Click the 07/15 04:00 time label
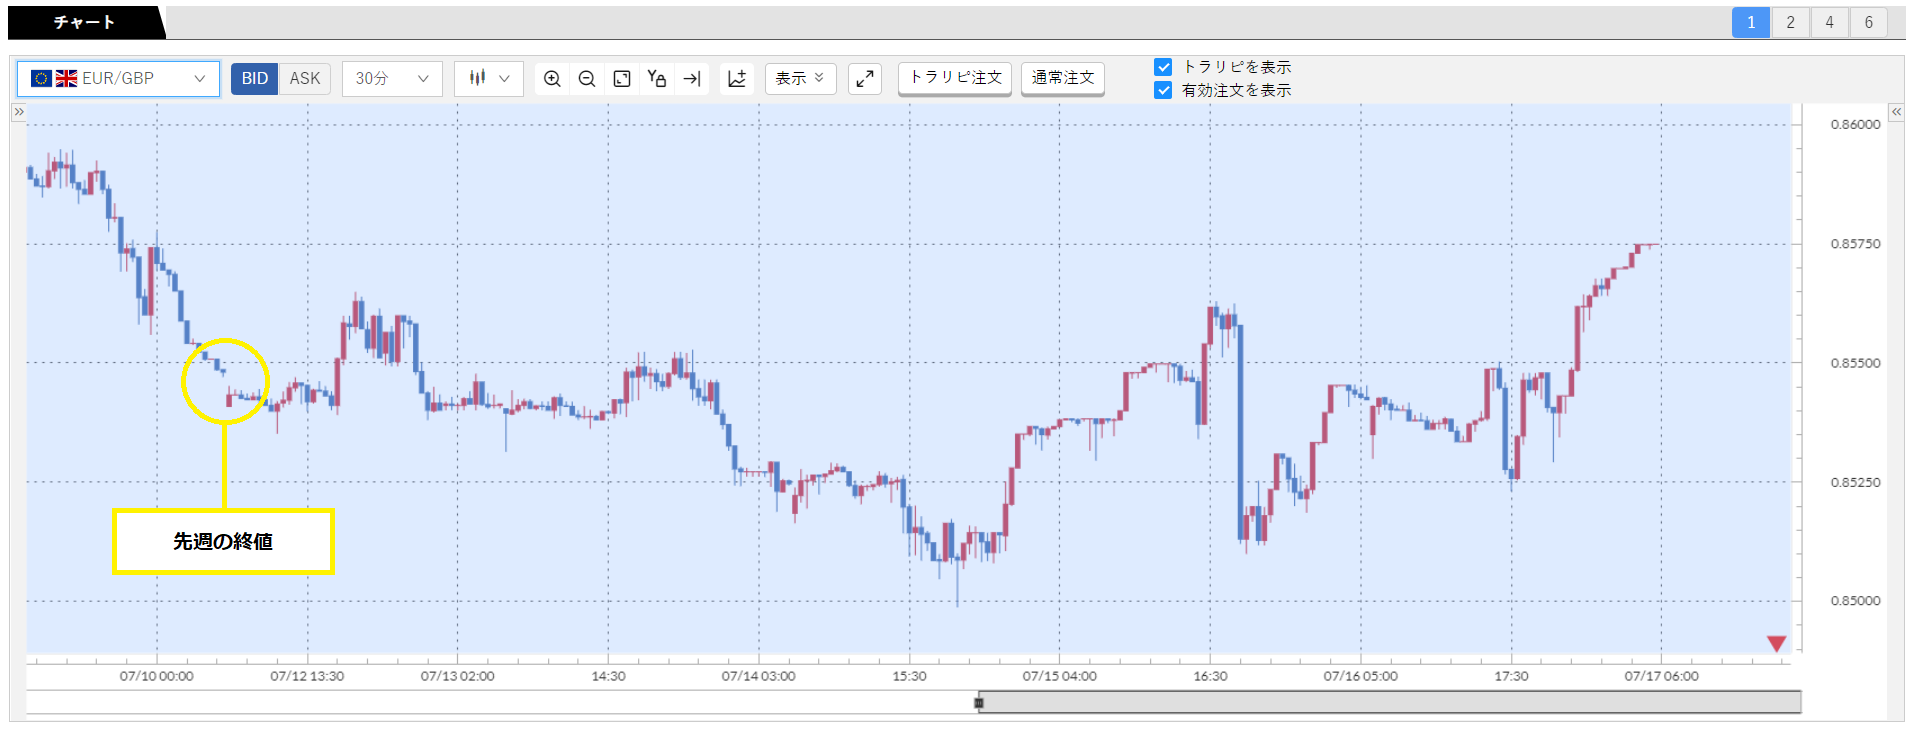Screen dimensions: 1917x733 tap(1060, 676)
